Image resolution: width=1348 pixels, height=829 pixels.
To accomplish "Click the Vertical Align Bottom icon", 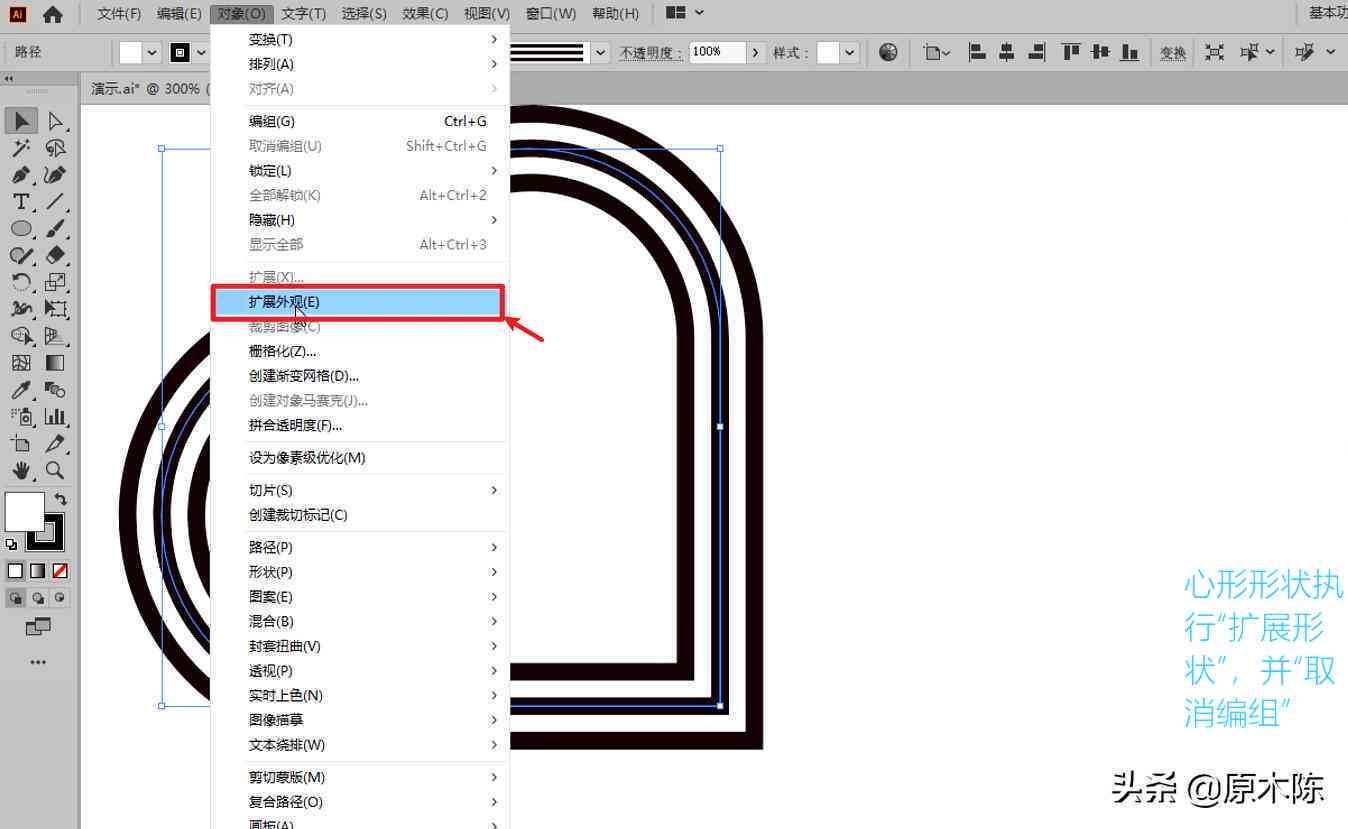I will pyautogui.click(x=1130, y=52).
